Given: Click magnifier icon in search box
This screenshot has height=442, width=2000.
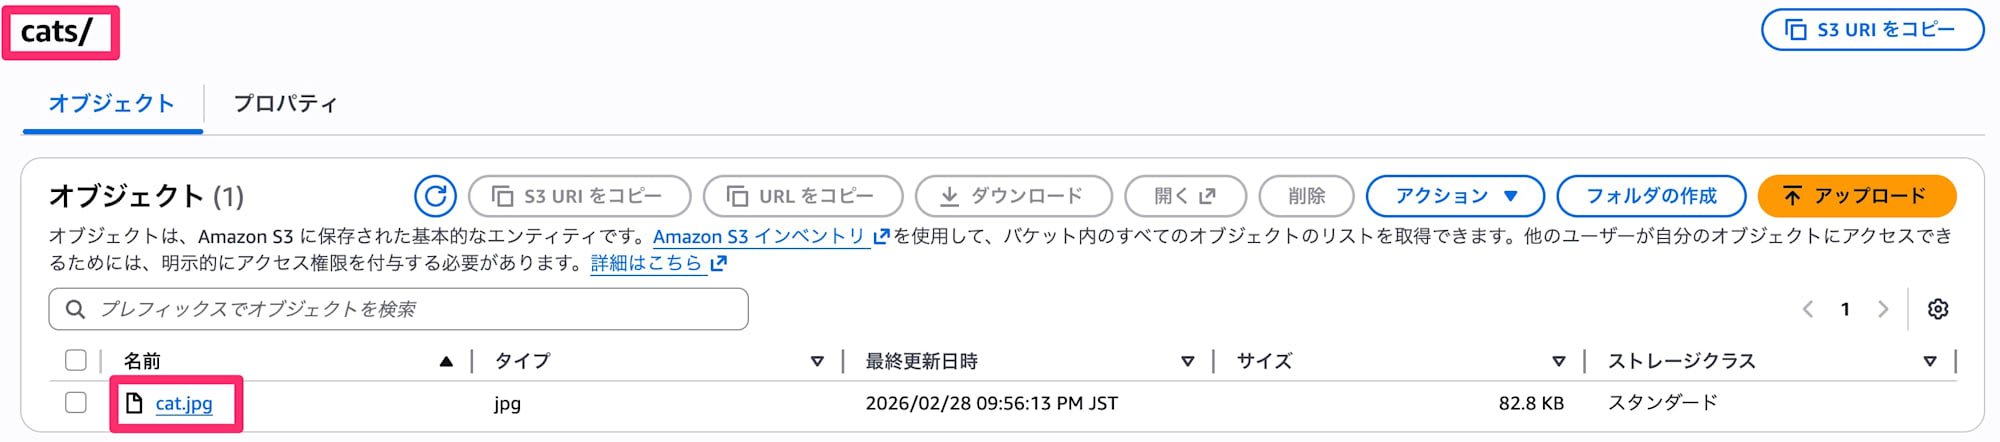Looking at the screenshot, I should 75,309.
